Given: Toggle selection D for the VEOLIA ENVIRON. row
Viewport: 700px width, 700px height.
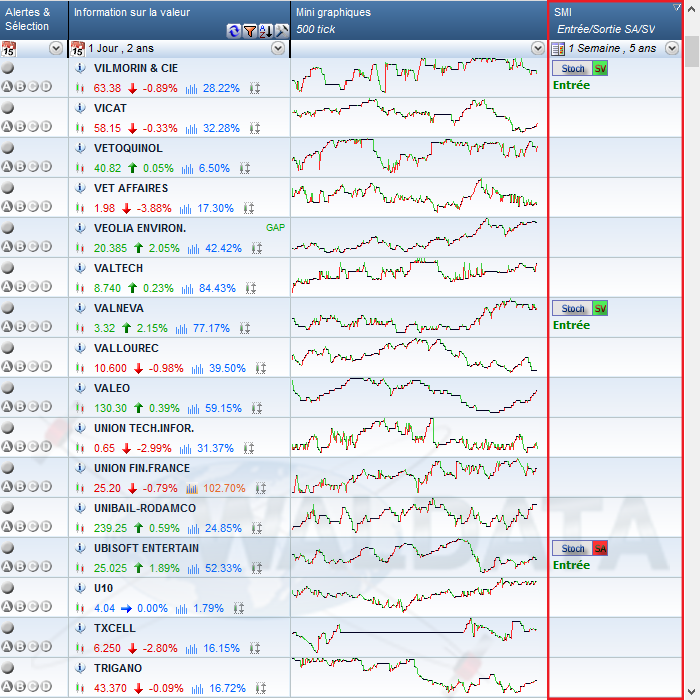Looking at the screenshot, I should 46,246.
